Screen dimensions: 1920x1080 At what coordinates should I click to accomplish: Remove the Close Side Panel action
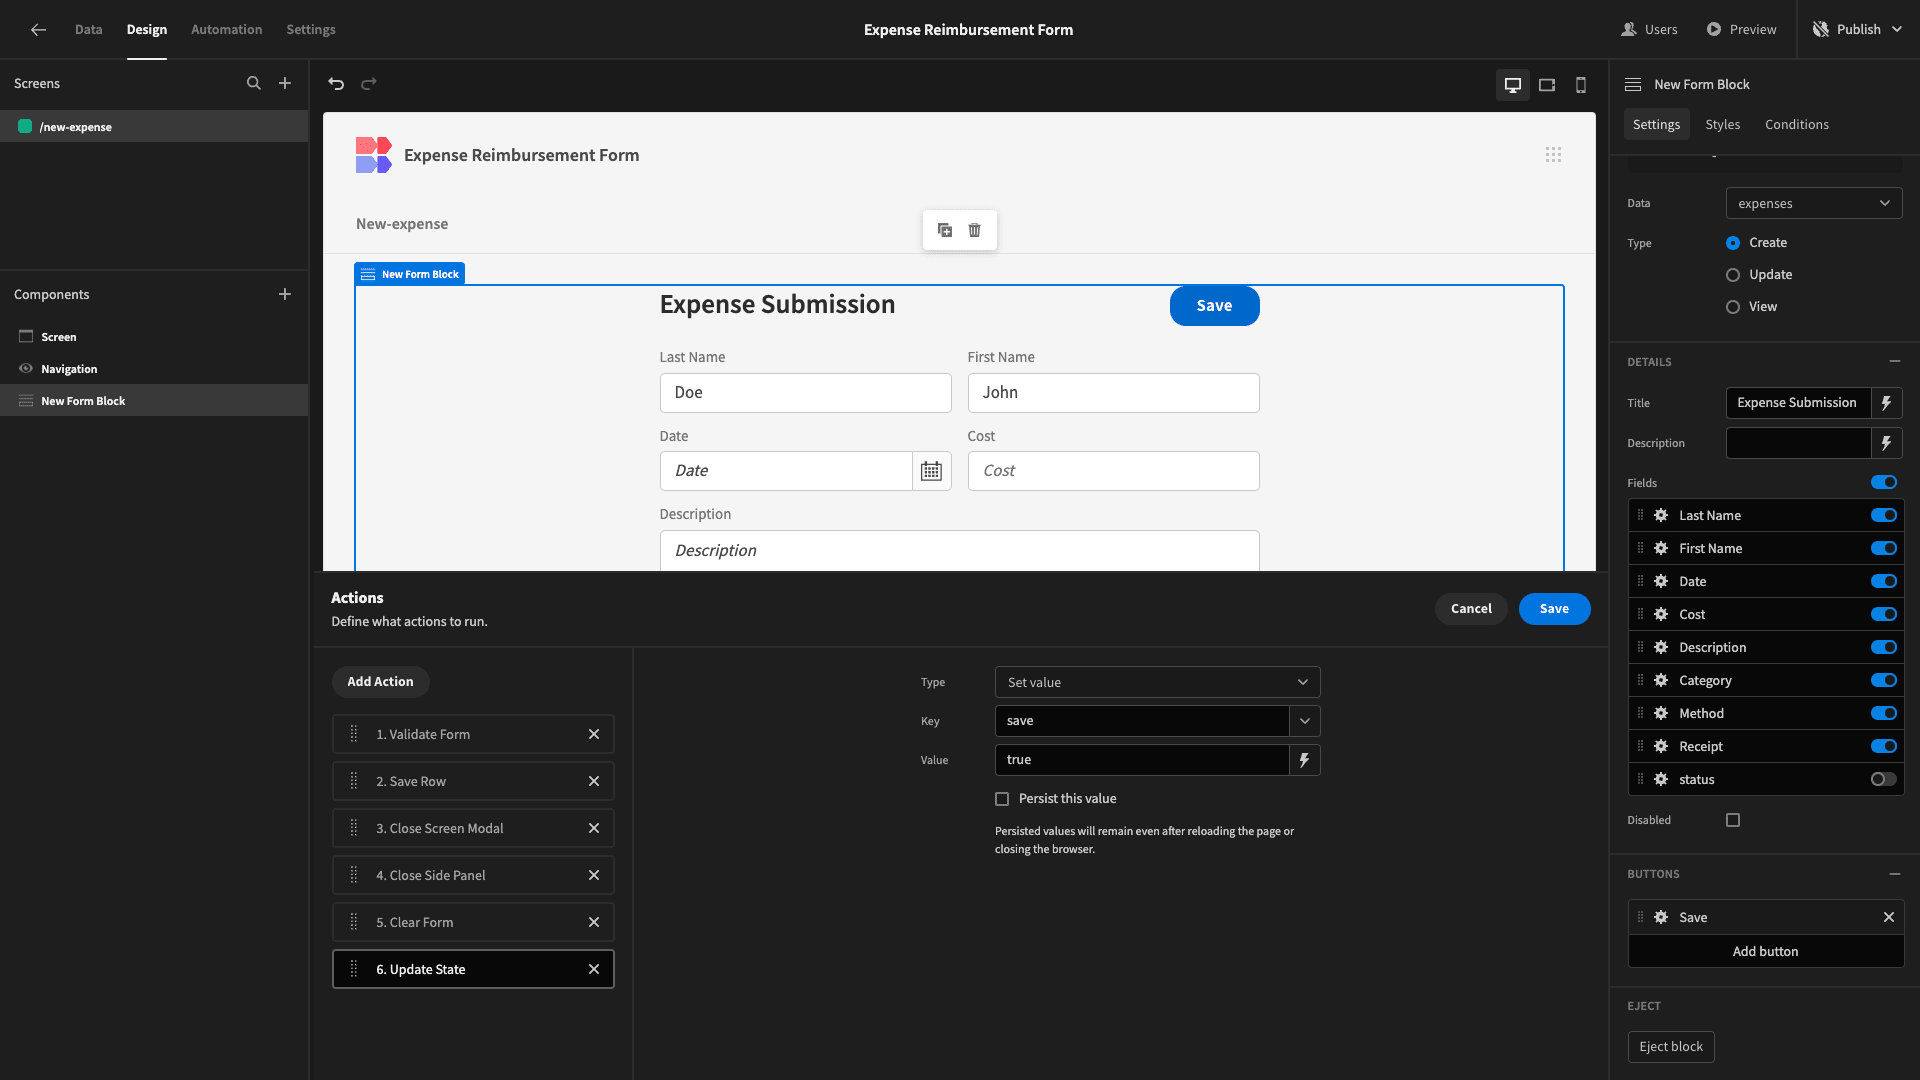point(594,875)
